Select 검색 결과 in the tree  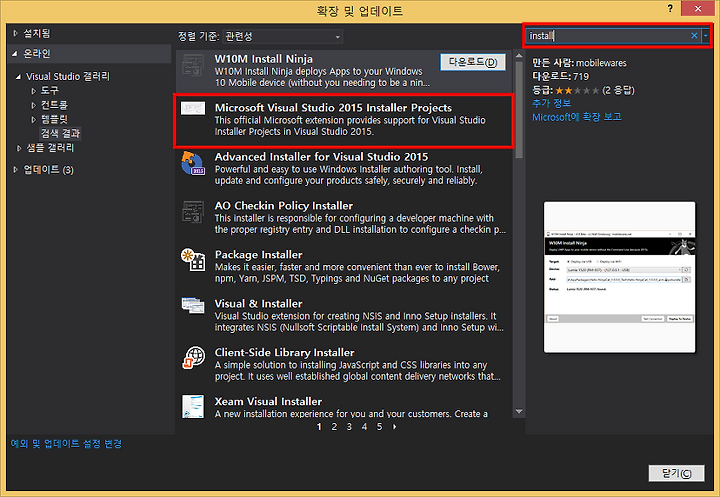click(x=61, y=134)
